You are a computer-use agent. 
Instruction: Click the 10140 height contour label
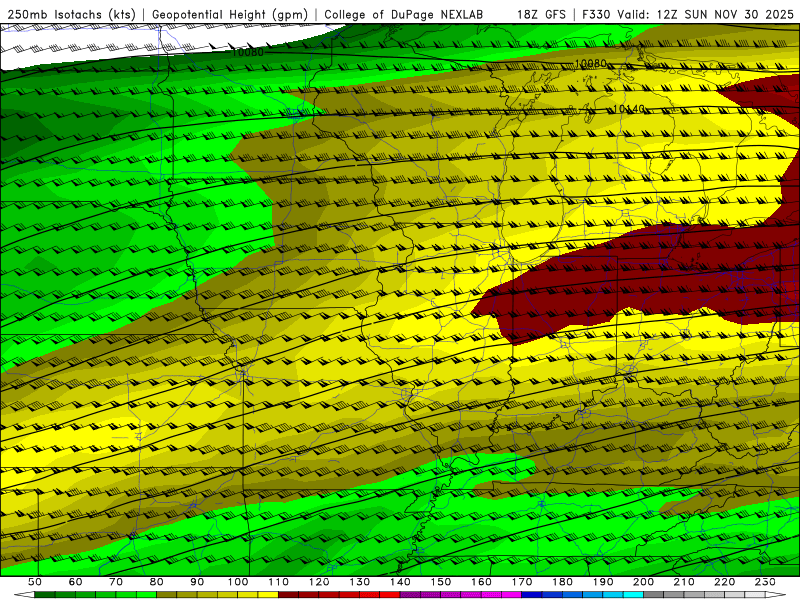tap(628, 109)
